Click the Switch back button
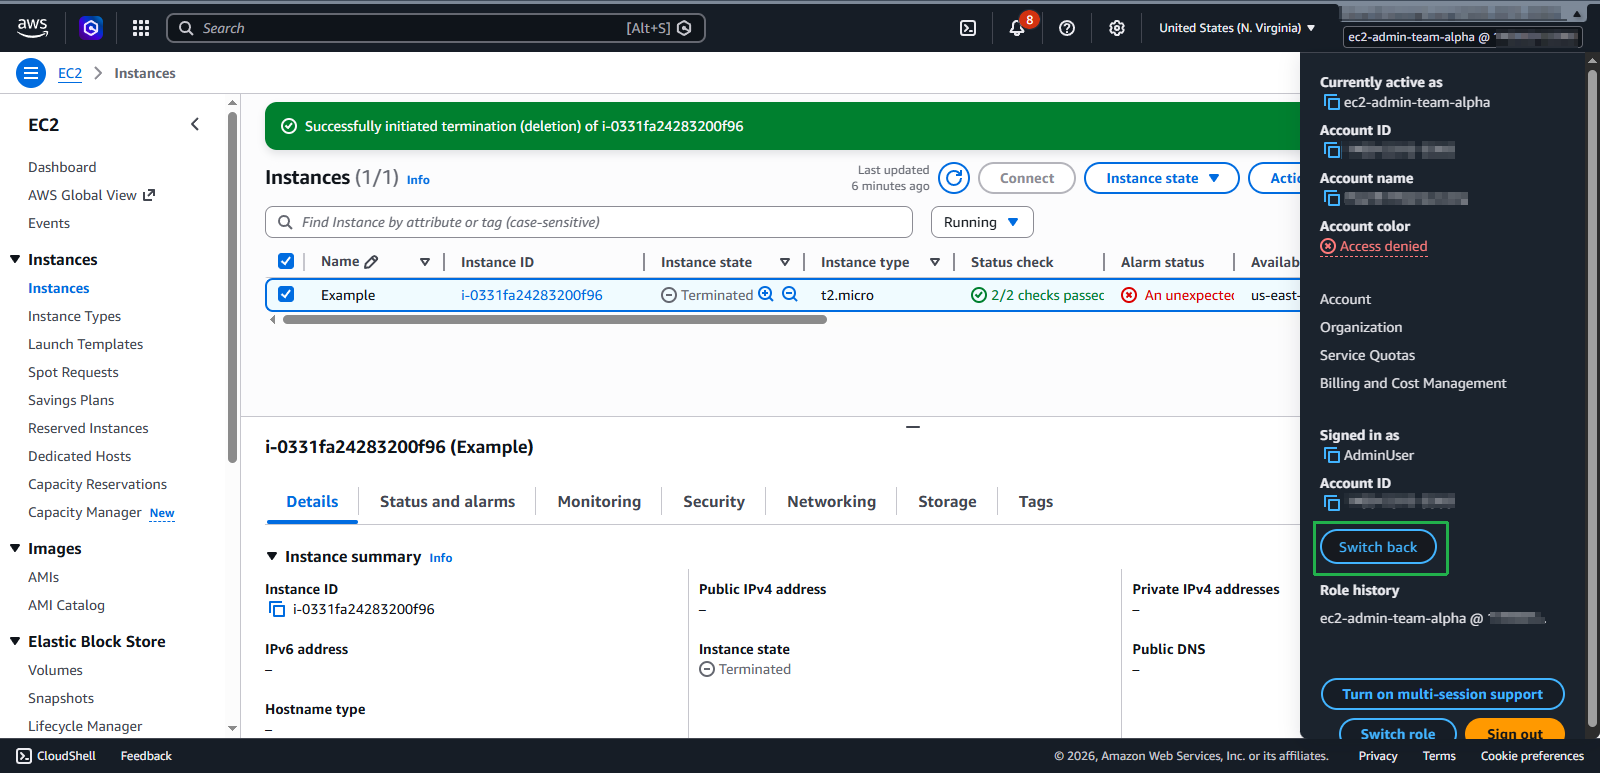This screenshot has width=1600, height=773. tap(1378, 547)
